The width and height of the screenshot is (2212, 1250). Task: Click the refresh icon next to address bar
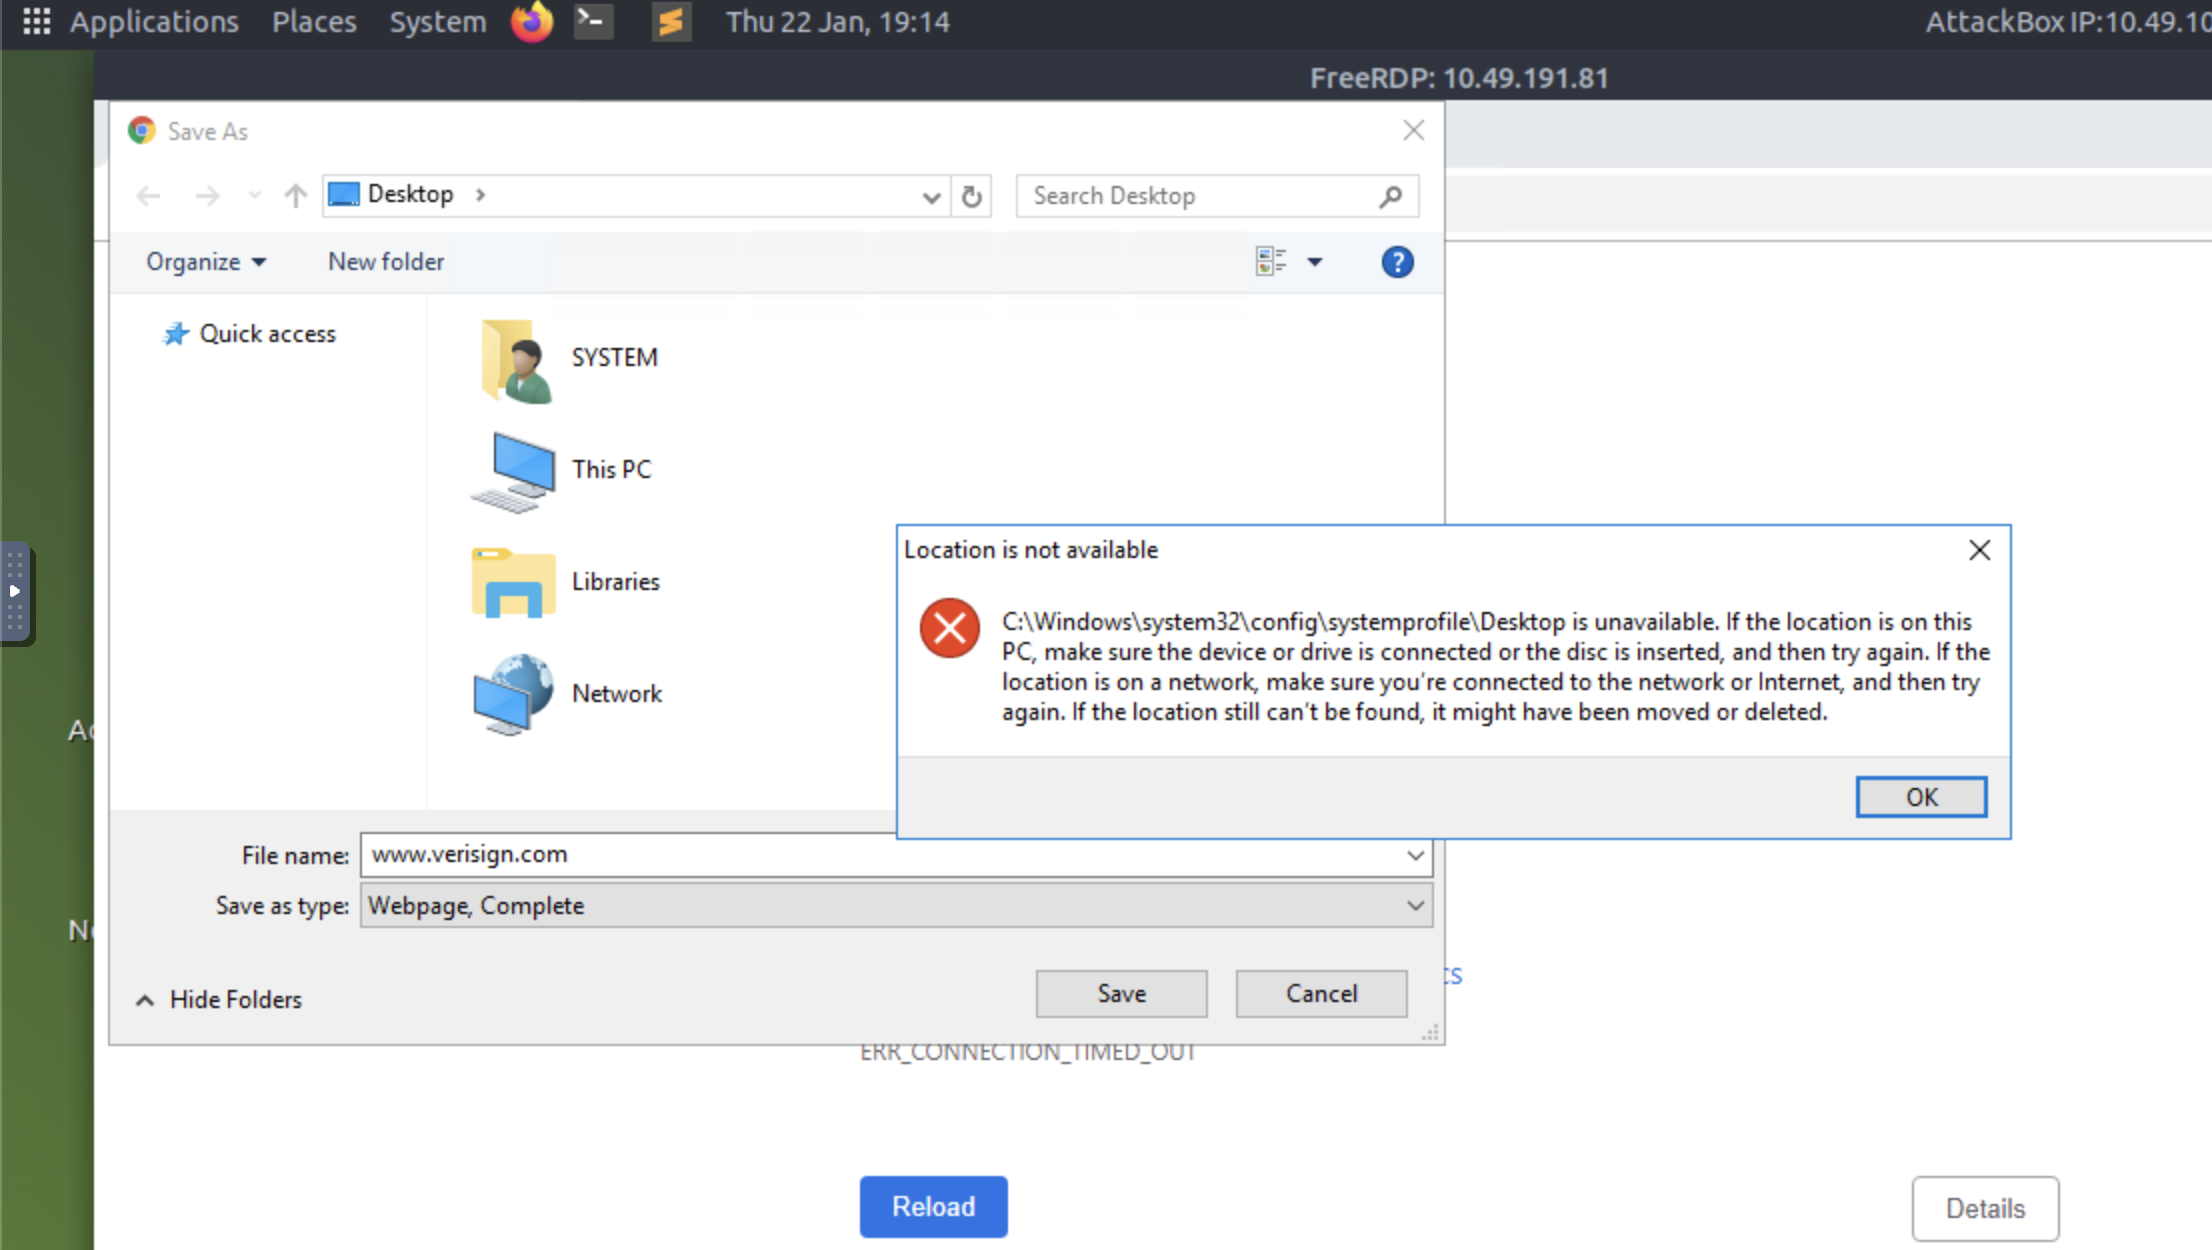click(971, 196)
